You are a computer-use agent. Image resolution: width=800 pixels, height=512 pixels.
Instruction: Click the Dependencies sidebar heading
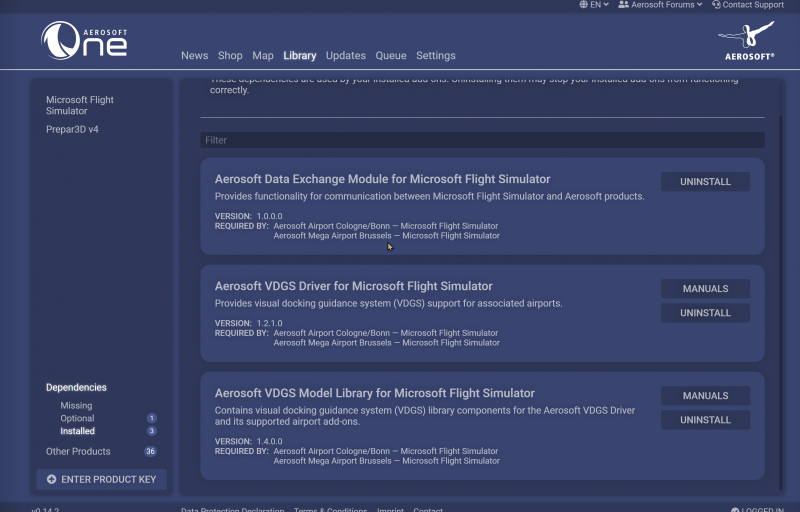click(76, 388)
